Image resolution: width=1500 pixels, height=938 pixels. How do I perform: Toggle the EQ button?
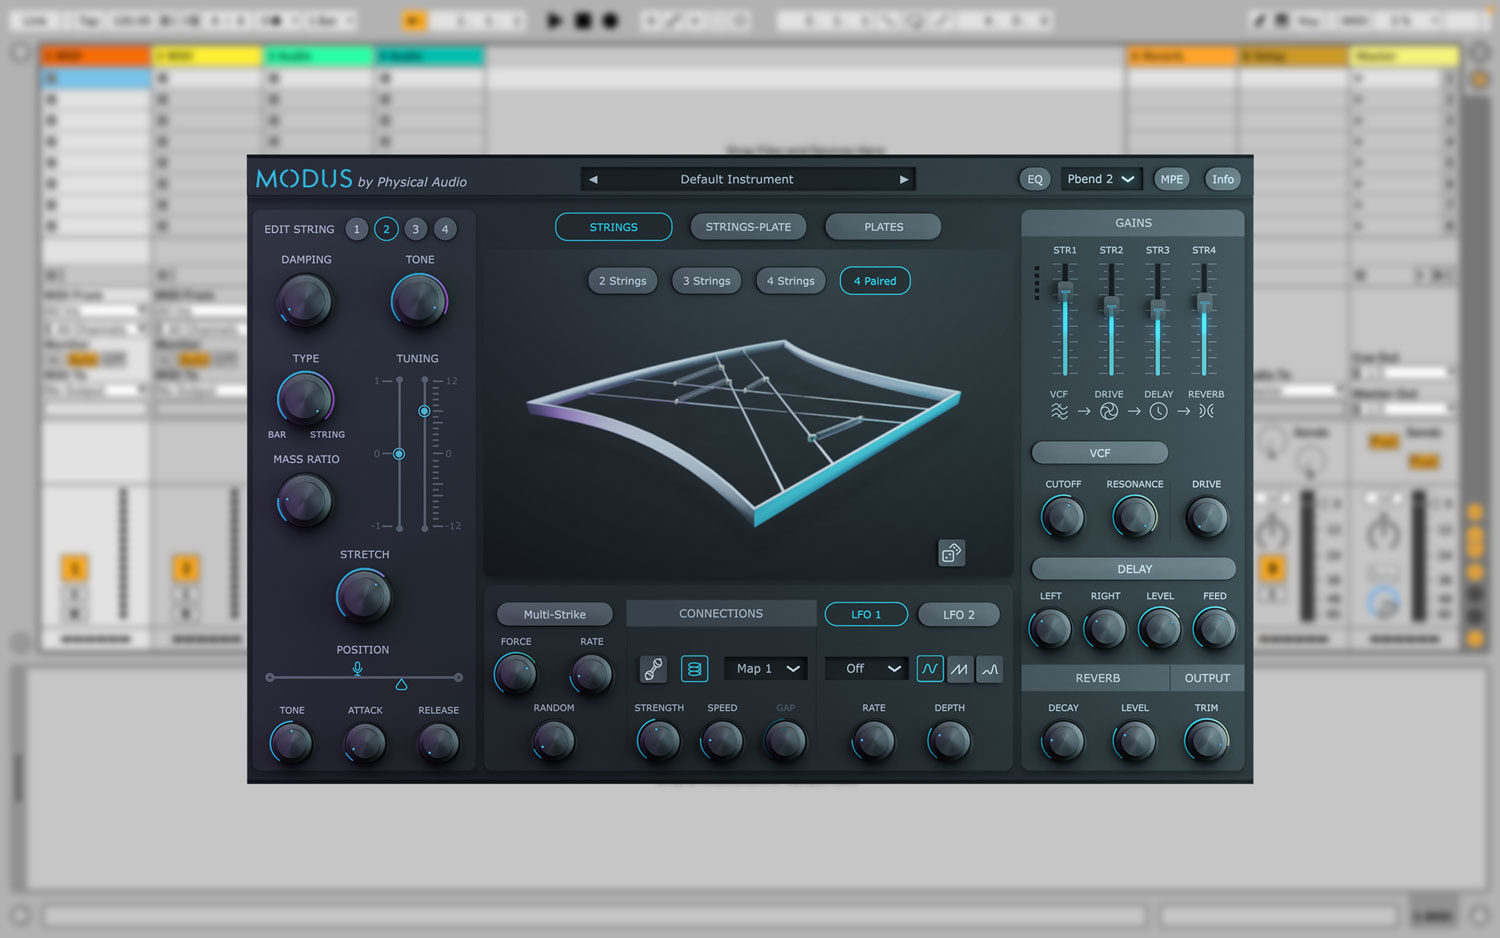(1035, 179)
